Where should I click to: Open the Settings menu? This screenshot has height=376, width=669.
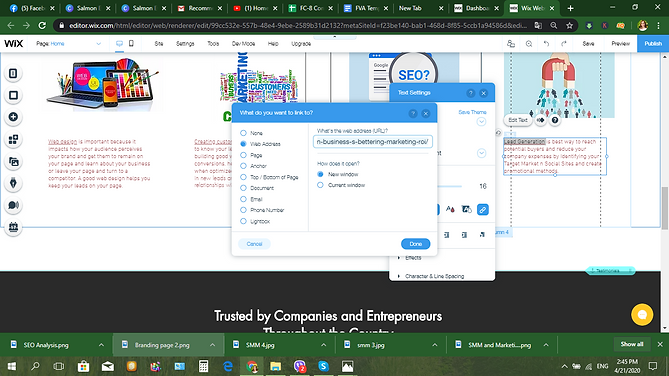(185, 44)
